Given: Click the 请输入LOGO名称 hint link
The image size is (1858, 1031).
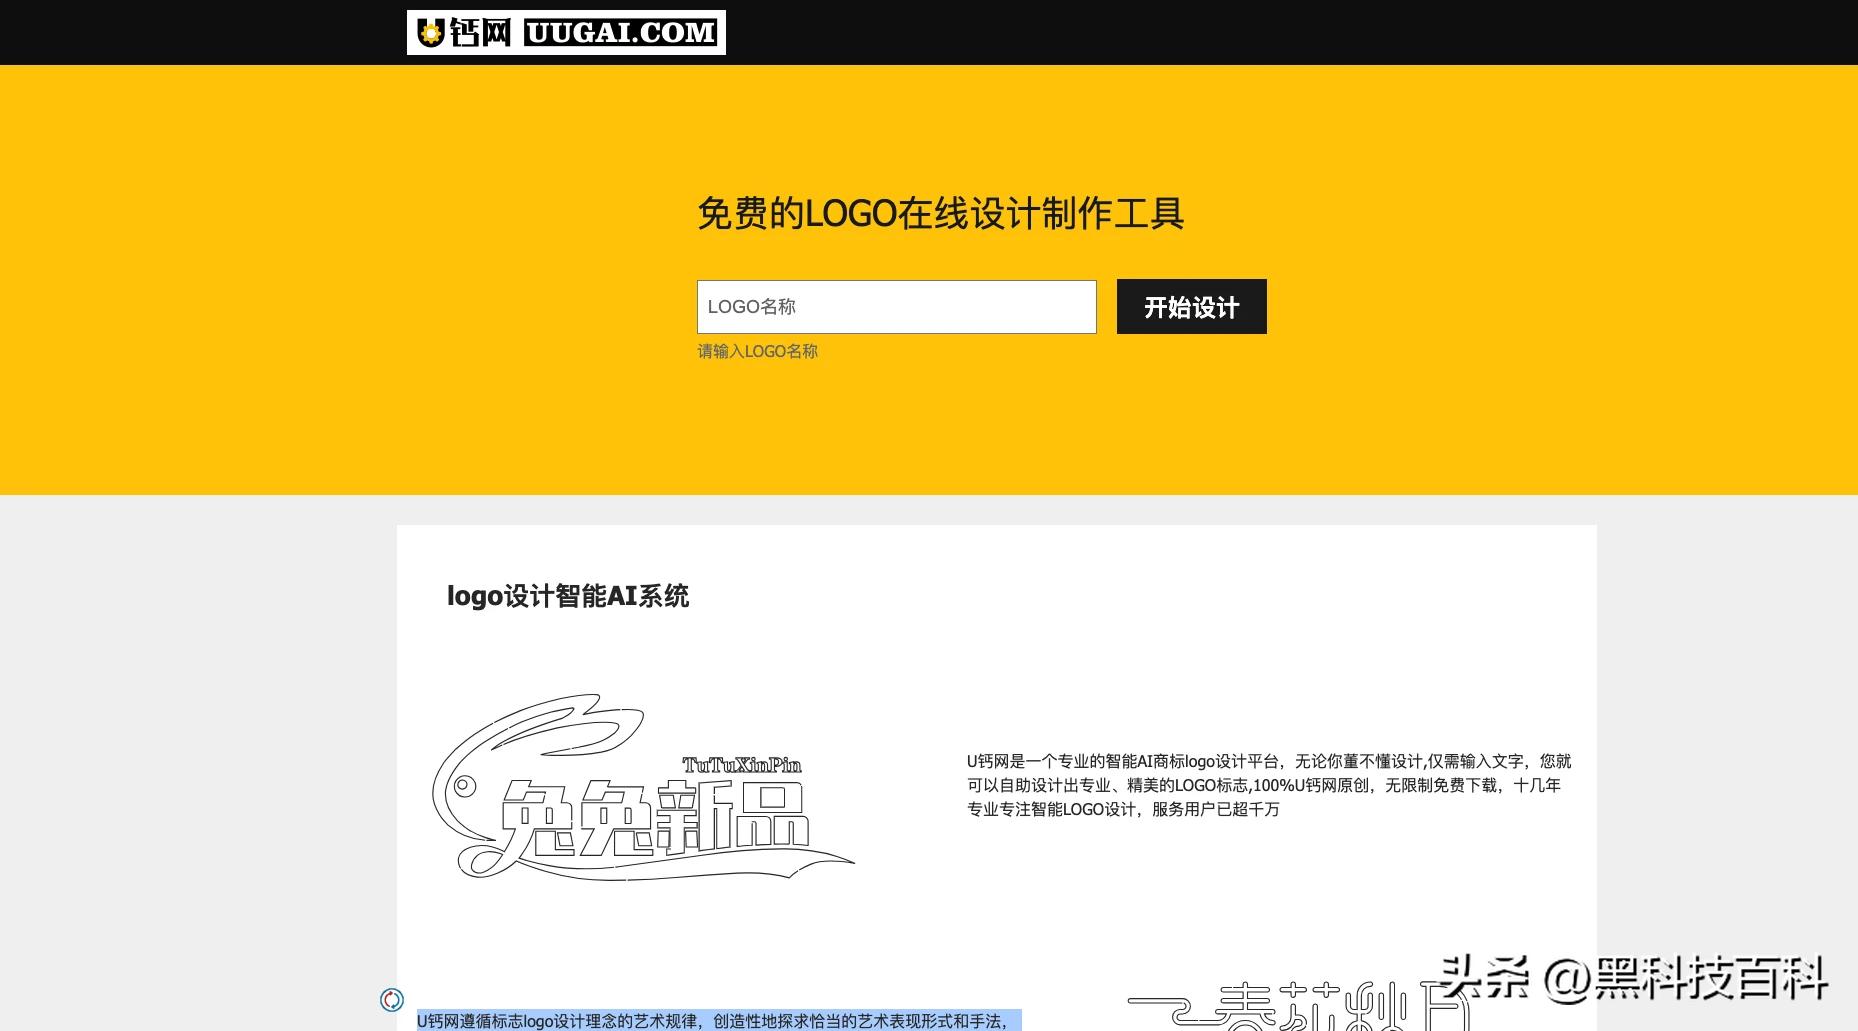Looking at the screenshot, I should click(x=757, y=351).
